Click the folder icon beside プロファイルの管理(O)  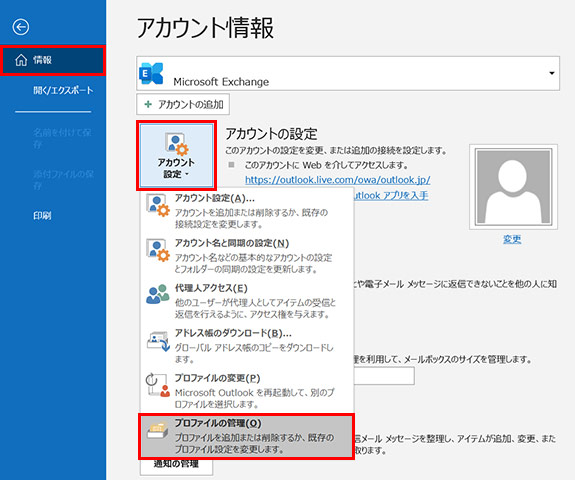click(158, 430)
